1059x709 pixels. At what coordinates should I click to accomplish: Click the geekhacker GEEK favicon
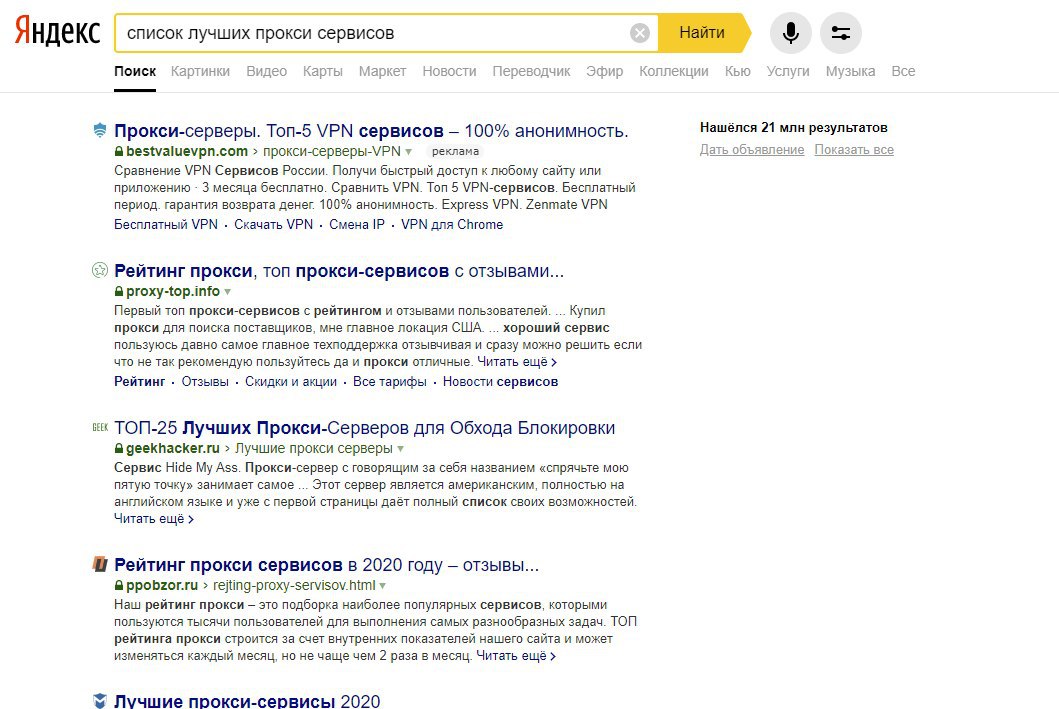(100, 427)
